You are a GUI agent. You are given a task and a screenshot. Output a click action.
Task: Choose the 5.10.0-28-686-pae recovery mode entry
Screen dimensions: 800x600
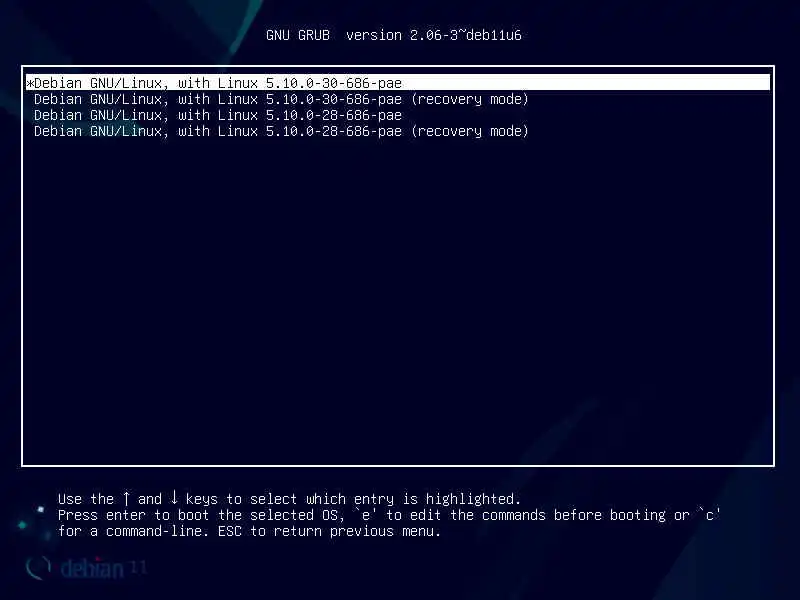tap(281, 131)
